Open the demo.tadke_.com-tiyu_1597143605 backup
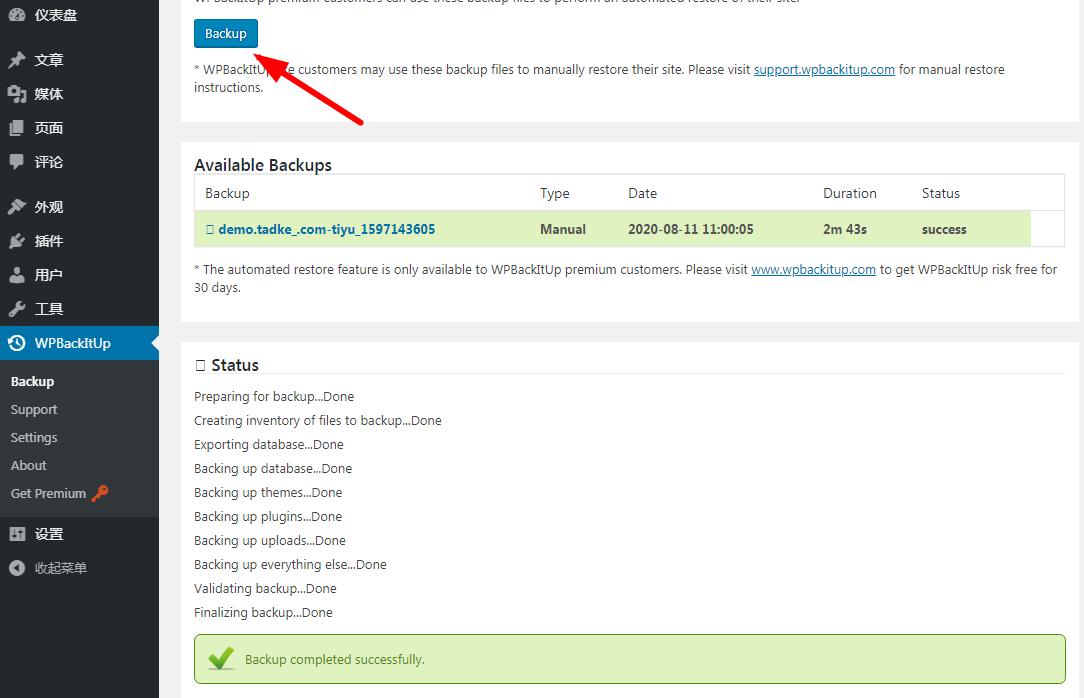 point(326,229)
